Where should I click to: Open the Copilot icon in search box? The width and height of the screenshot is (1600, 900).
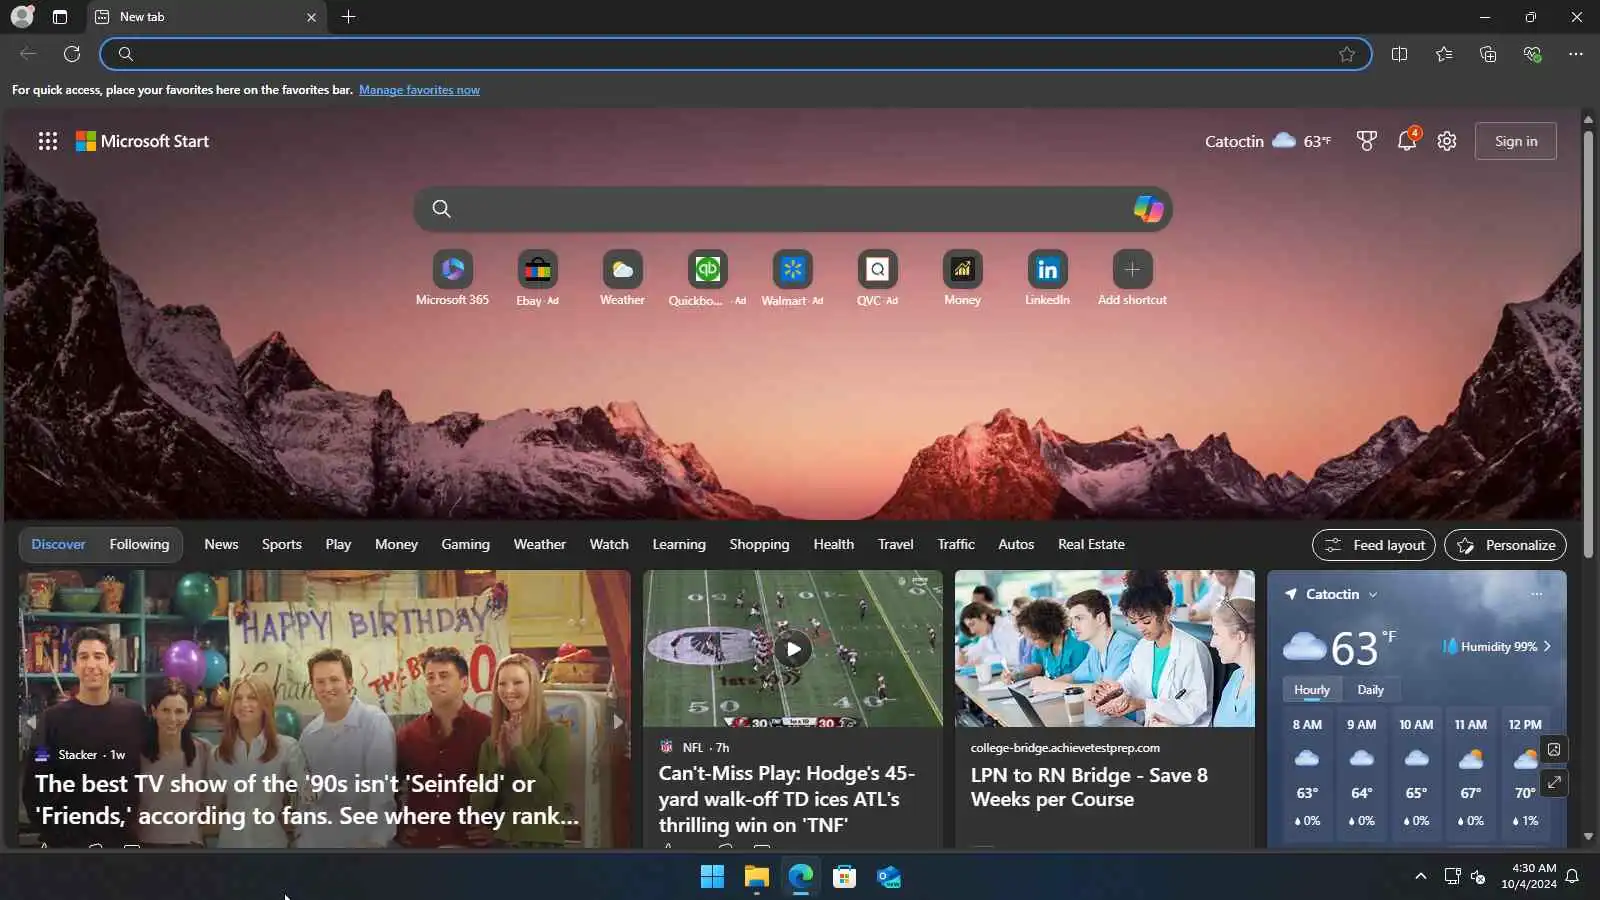(1148, 208)
